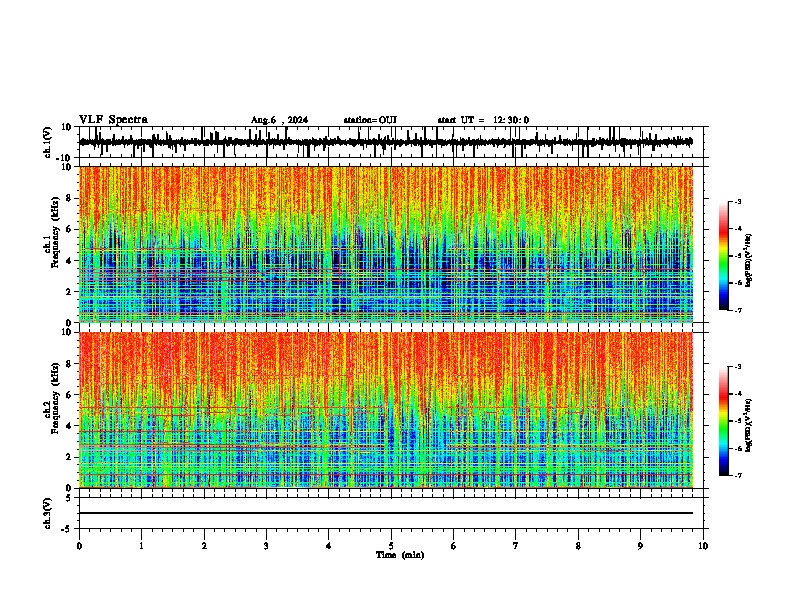Click the "Time (min)" axis label

coord(400,555)
